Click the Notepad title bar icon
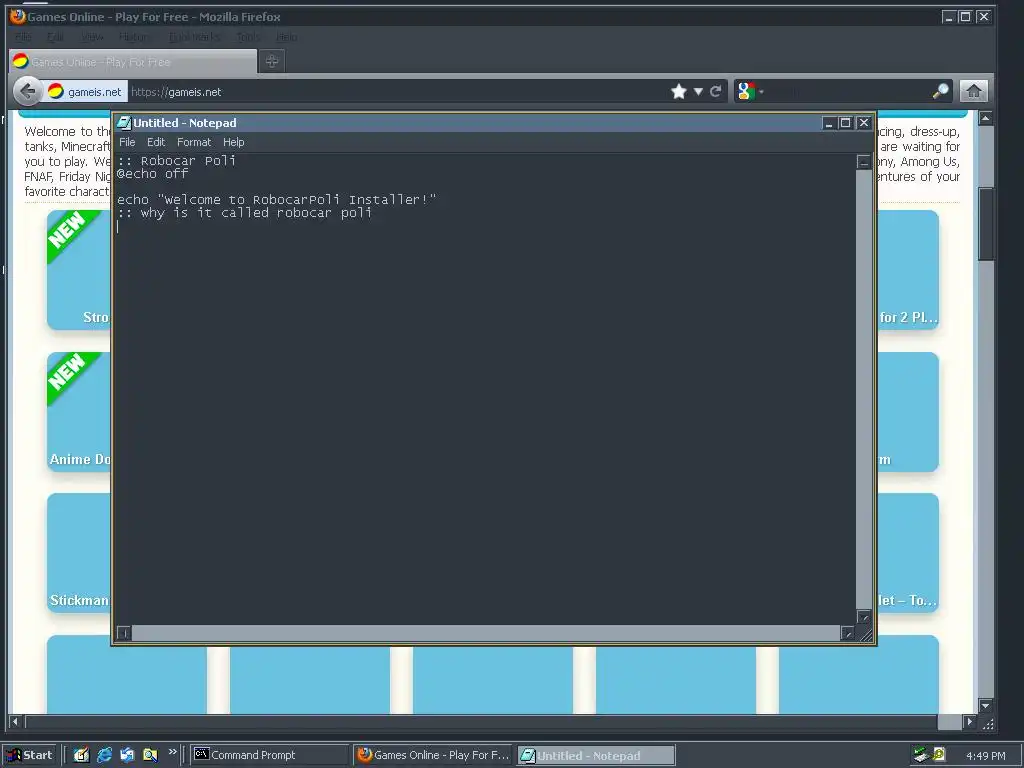This screenshot has width=1024, height=768. (x=123, y=123)
